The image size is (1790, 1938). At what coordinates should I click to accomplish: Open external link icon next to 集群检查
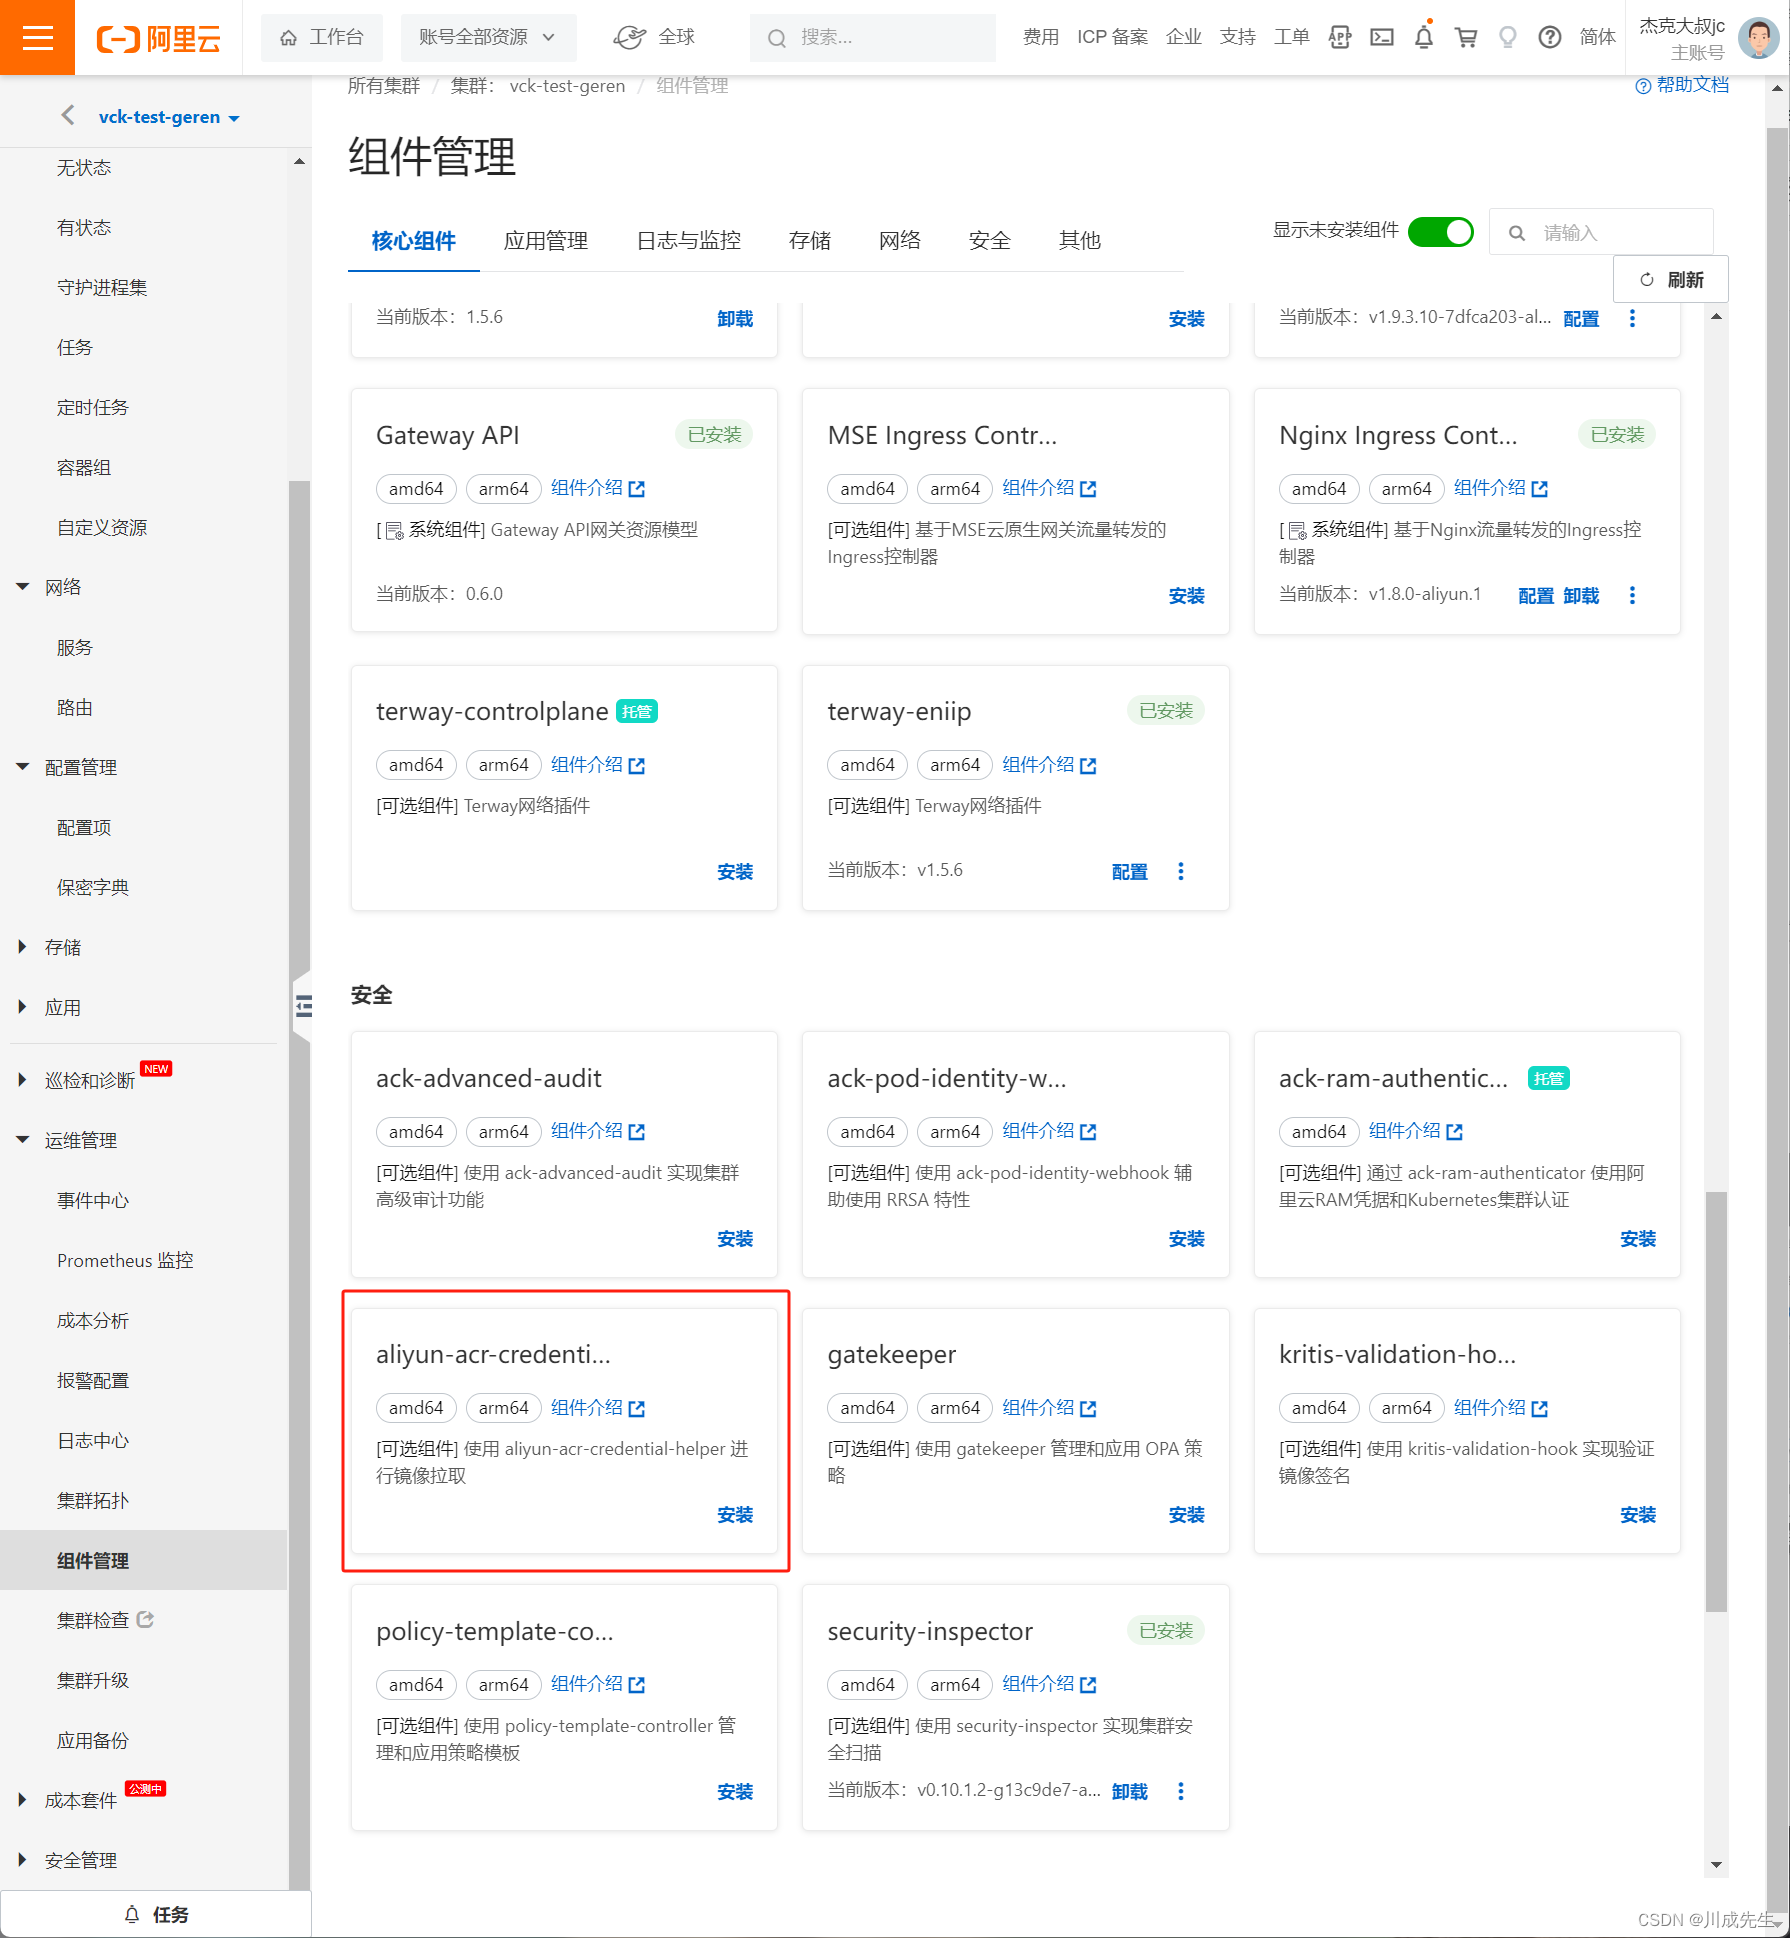(x=145, y=1619)
